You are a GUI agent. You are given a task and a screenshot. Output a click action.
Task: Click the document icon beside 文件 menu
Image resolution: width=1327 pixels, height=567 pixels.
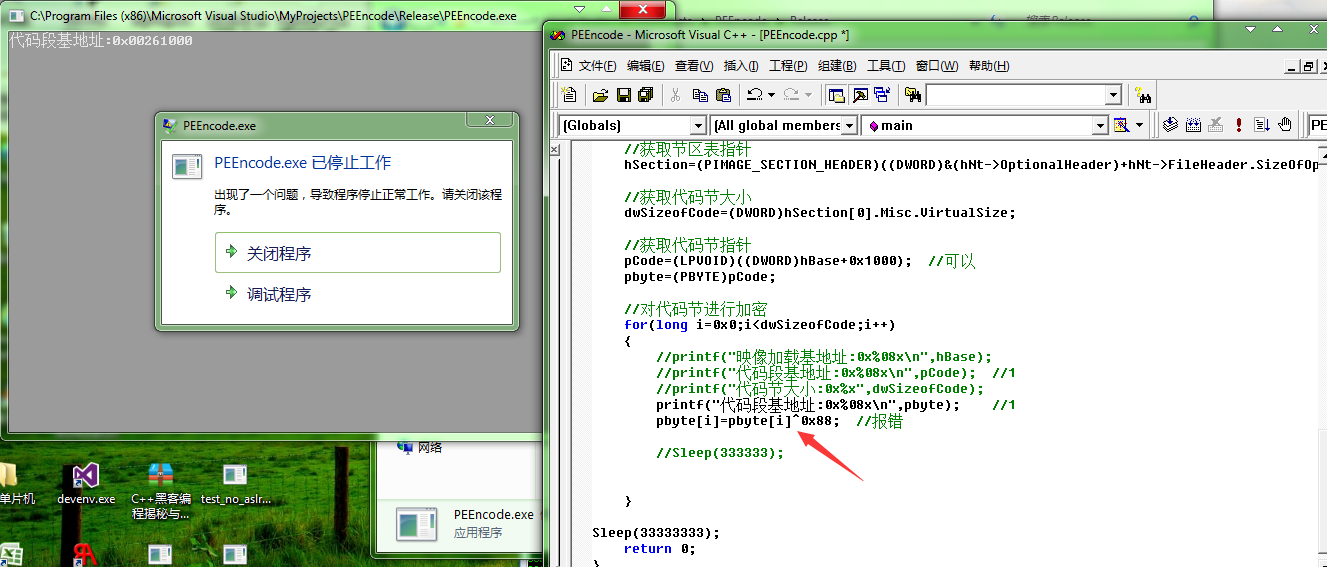coord(566,65)
